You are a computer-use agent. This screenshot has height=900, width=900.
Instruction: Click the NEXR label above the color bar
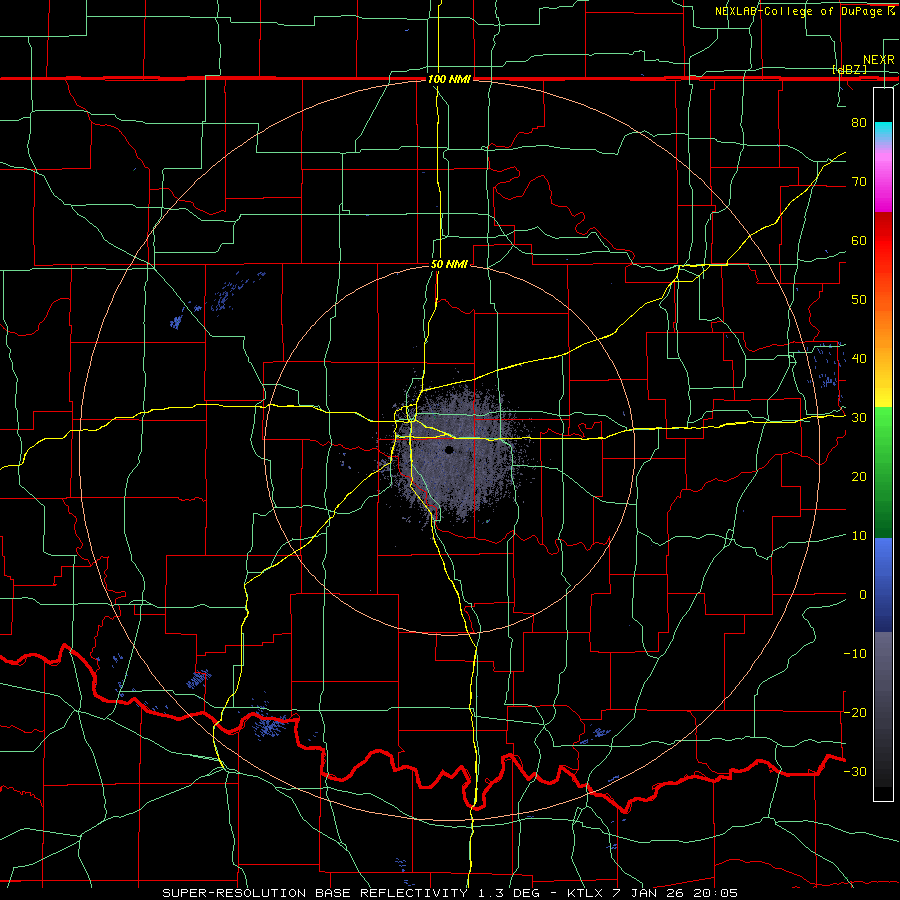click(x=878, y=60)
